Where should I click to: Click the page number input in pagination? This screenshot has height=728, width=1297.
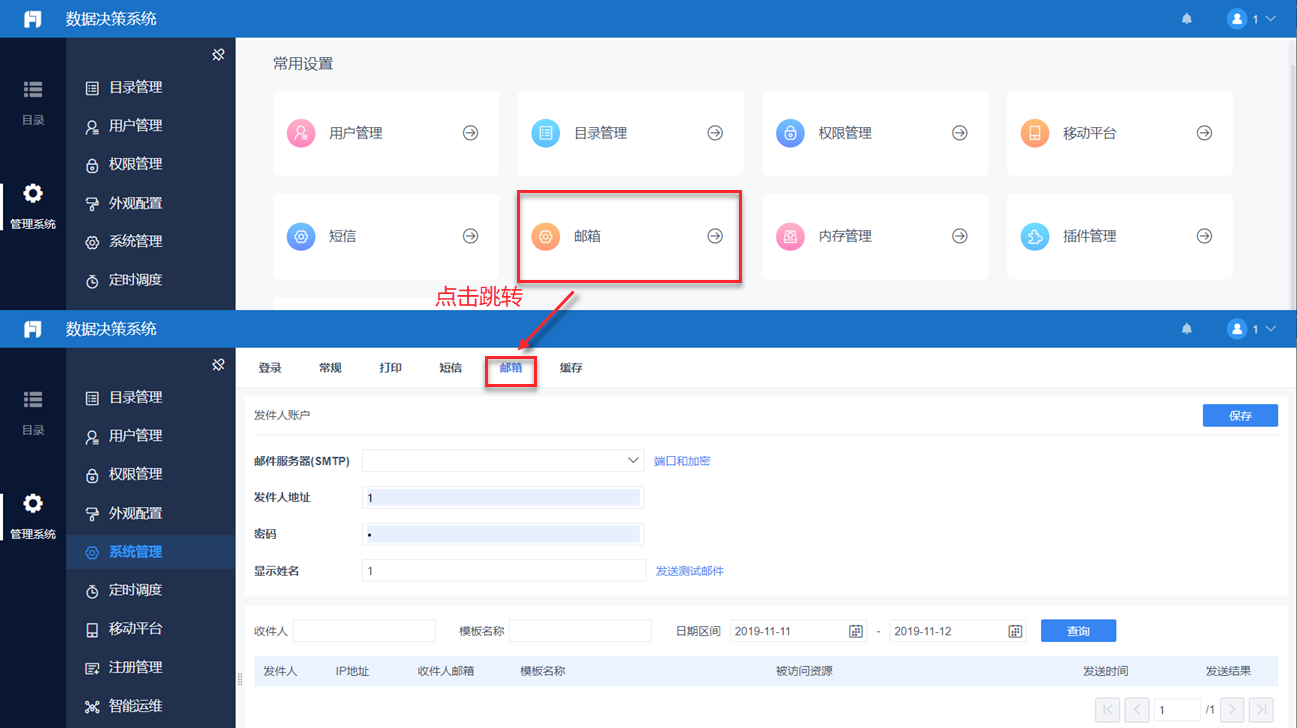(x=1177, y=709)
